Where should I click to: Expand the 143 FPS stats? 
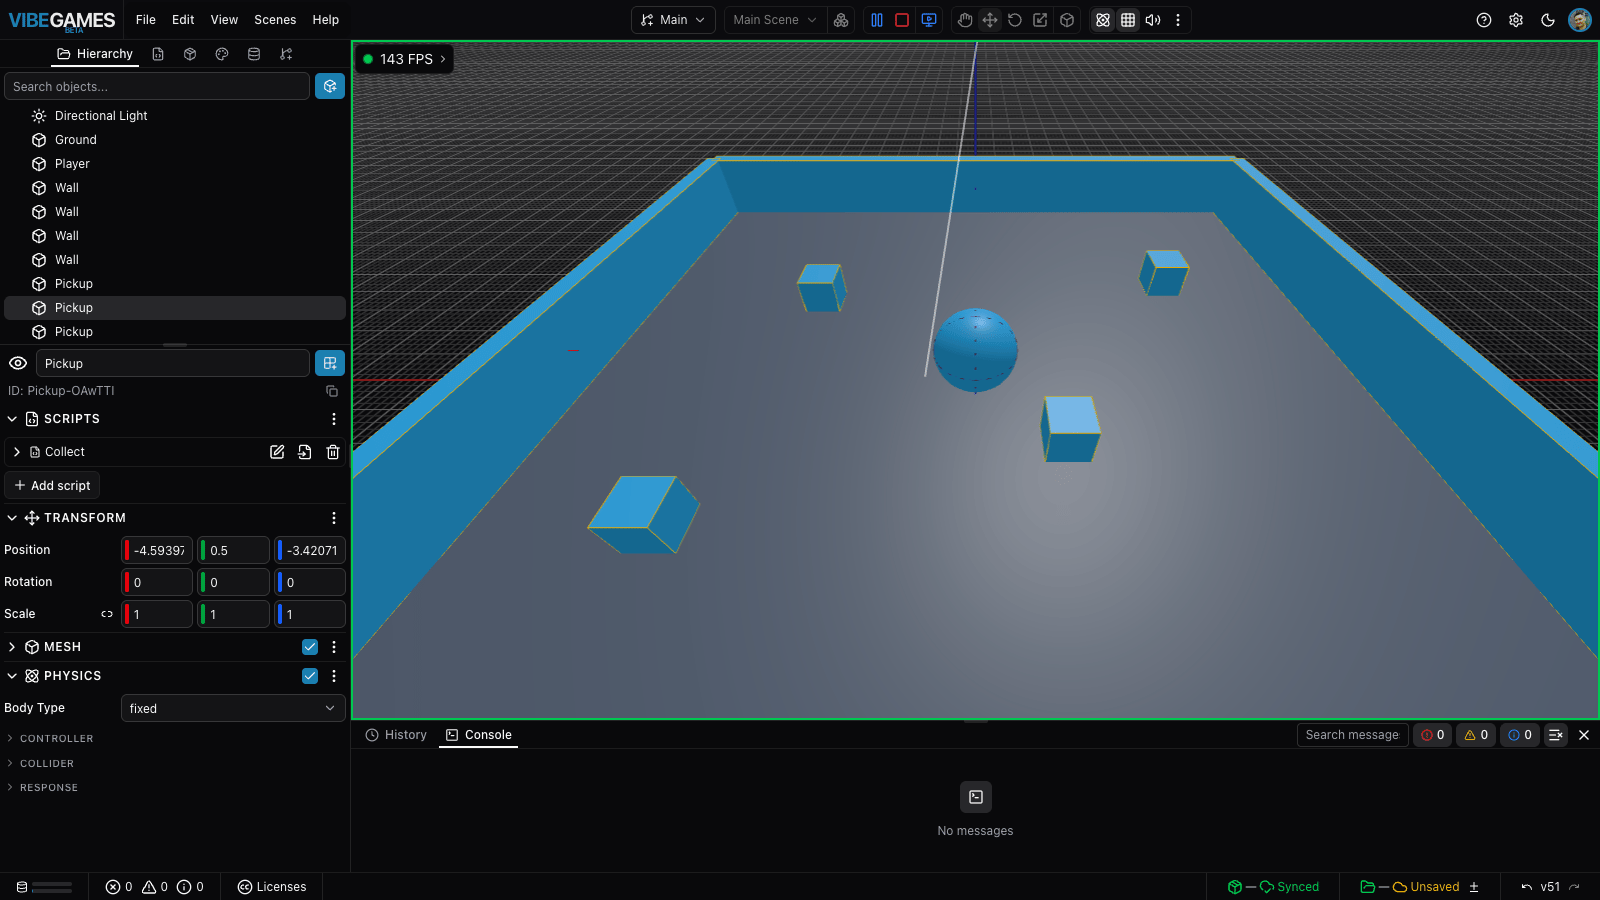click(405, 59)
